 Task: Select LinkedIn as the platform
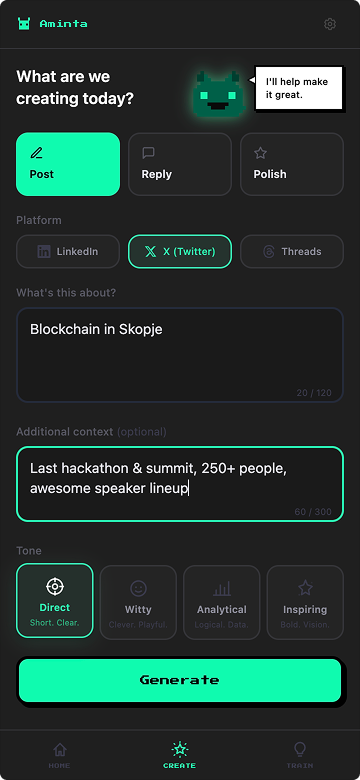(68, 252)
